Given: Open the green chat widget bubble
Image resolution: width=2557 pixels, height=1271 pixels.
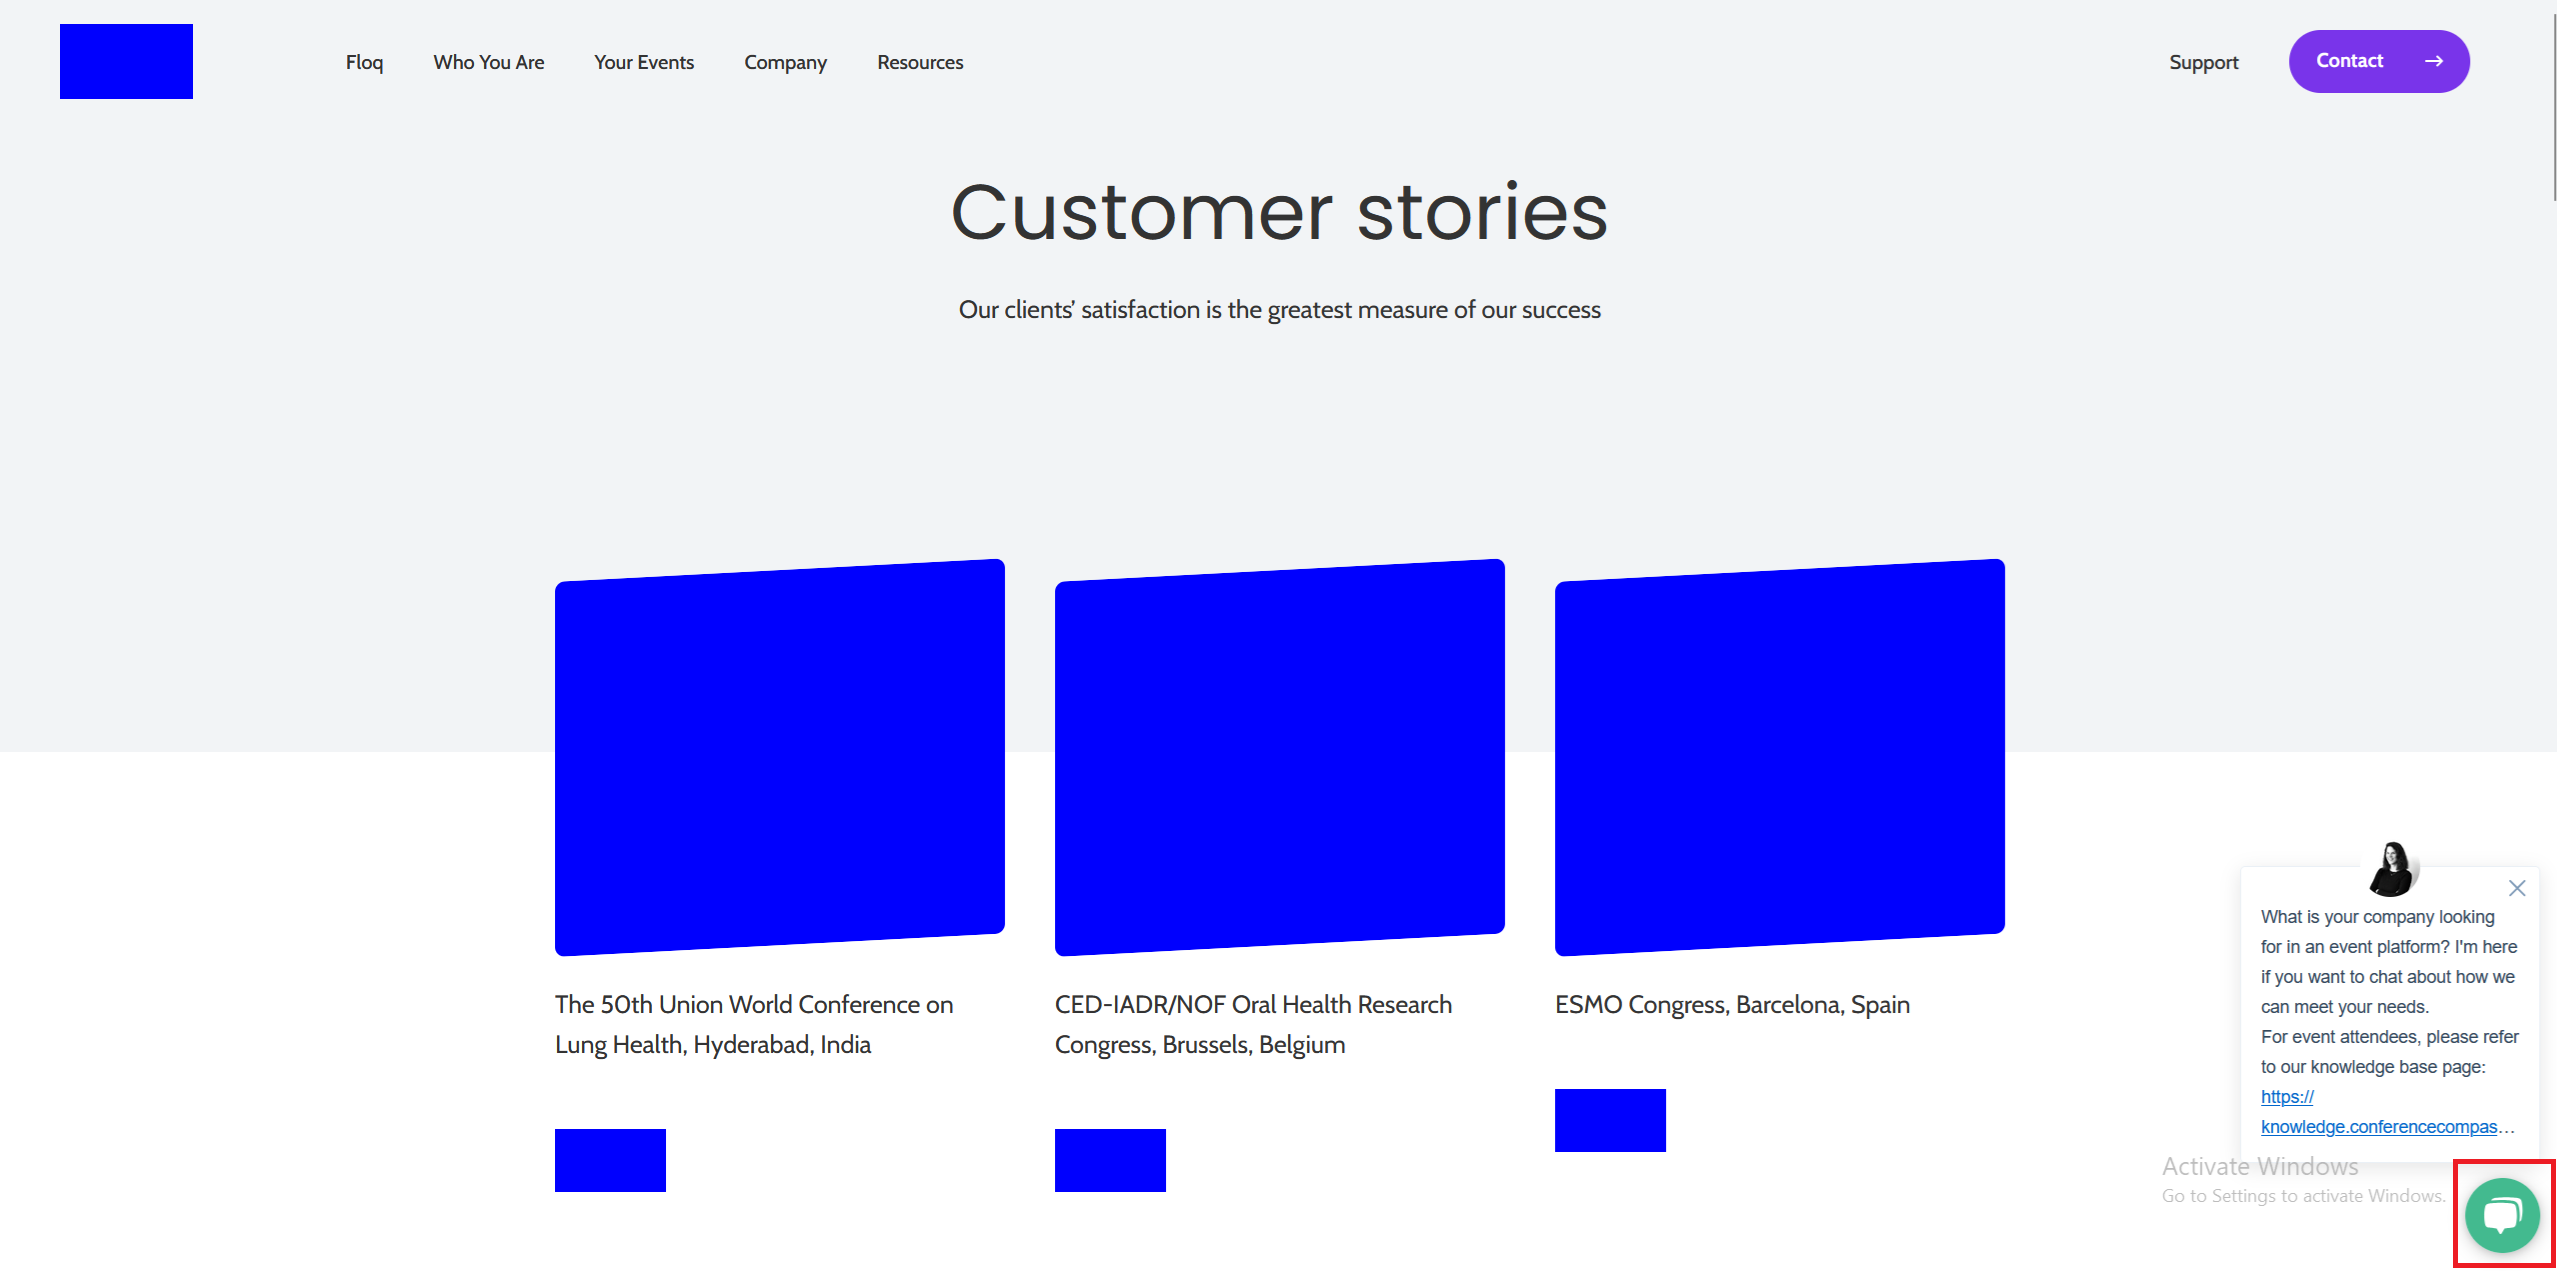Looking at the screenshot, I should [2502, 1215].
